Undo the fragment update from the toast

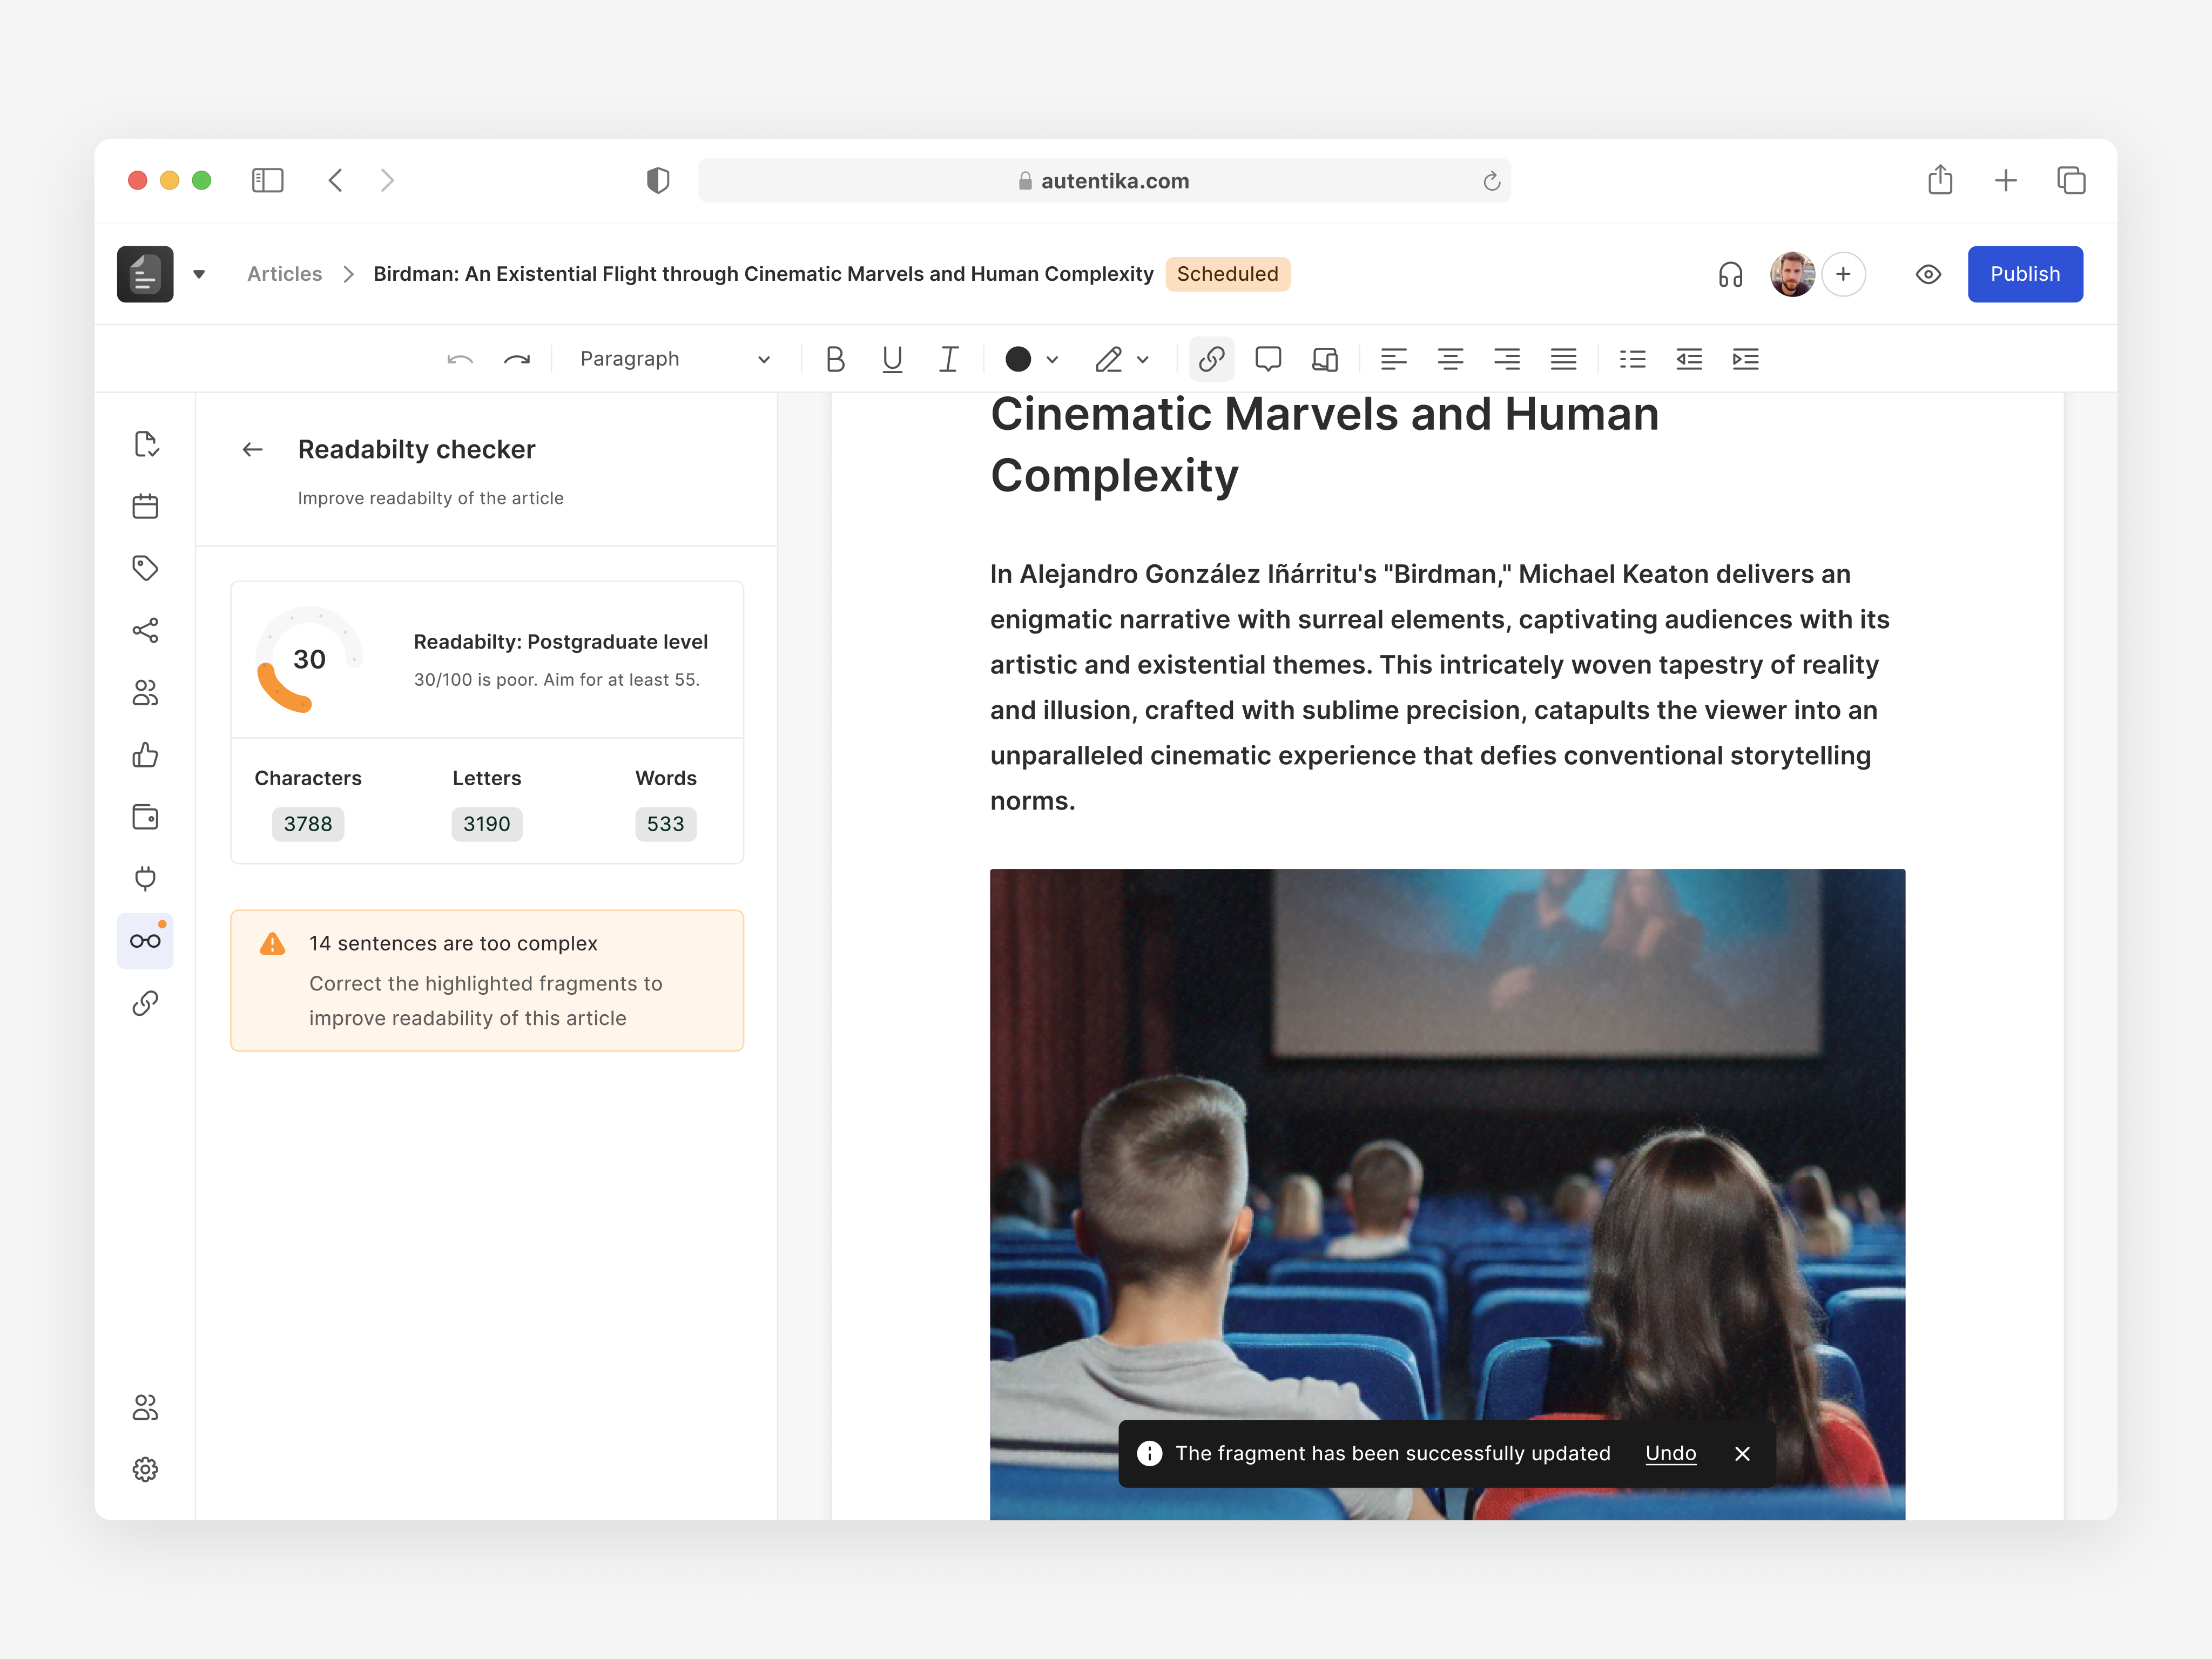[1670, 1453]
